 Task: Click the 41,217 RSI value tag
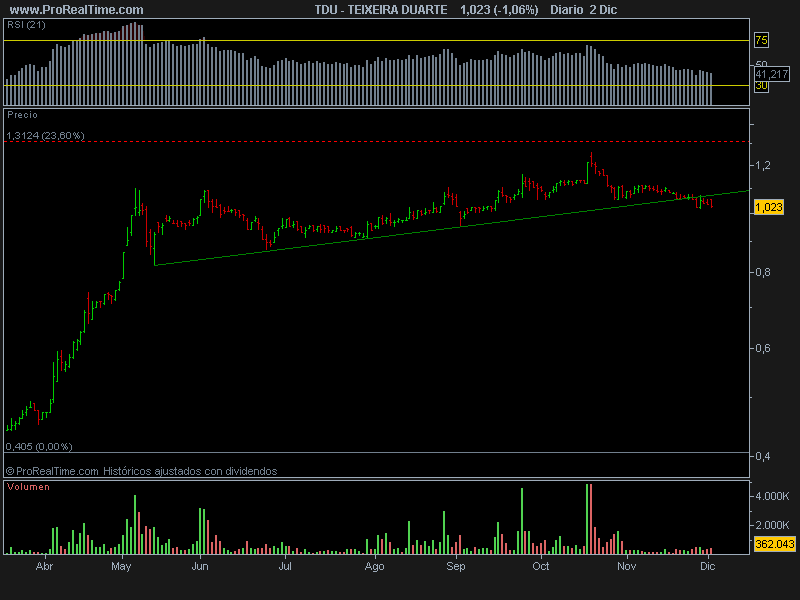point(772,74)
